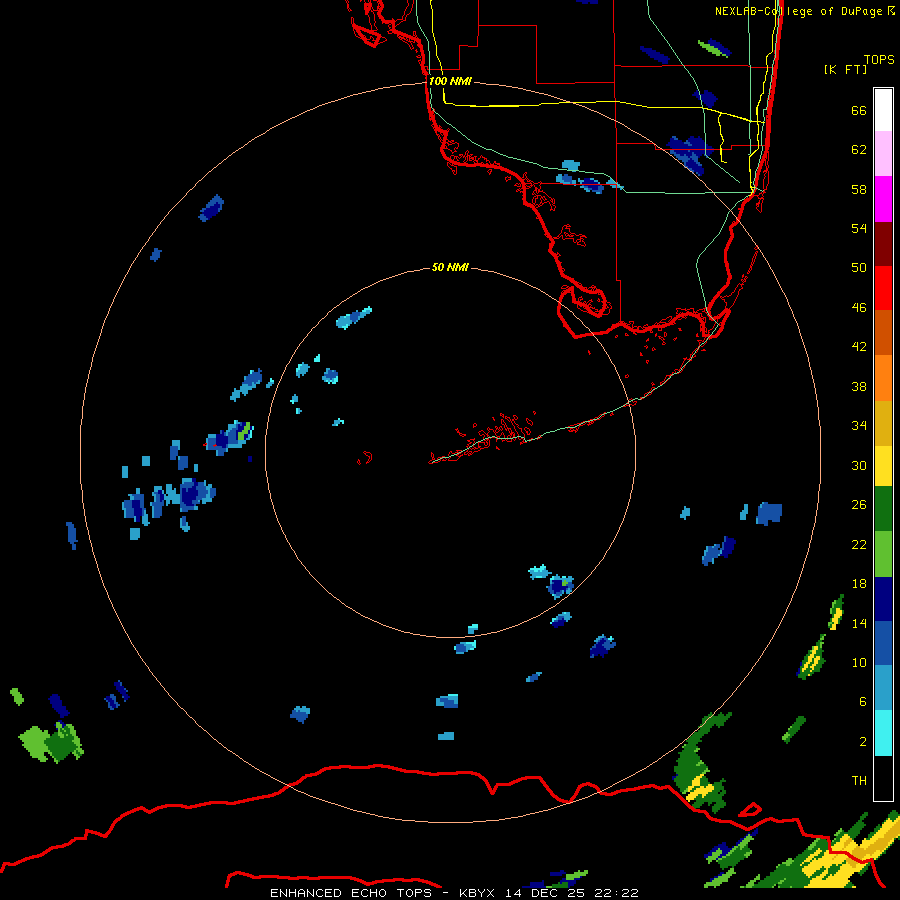The width and height of the screenshot is (900, 900).
Task: Click the TOPS legend title
Action: pos(879,59)
